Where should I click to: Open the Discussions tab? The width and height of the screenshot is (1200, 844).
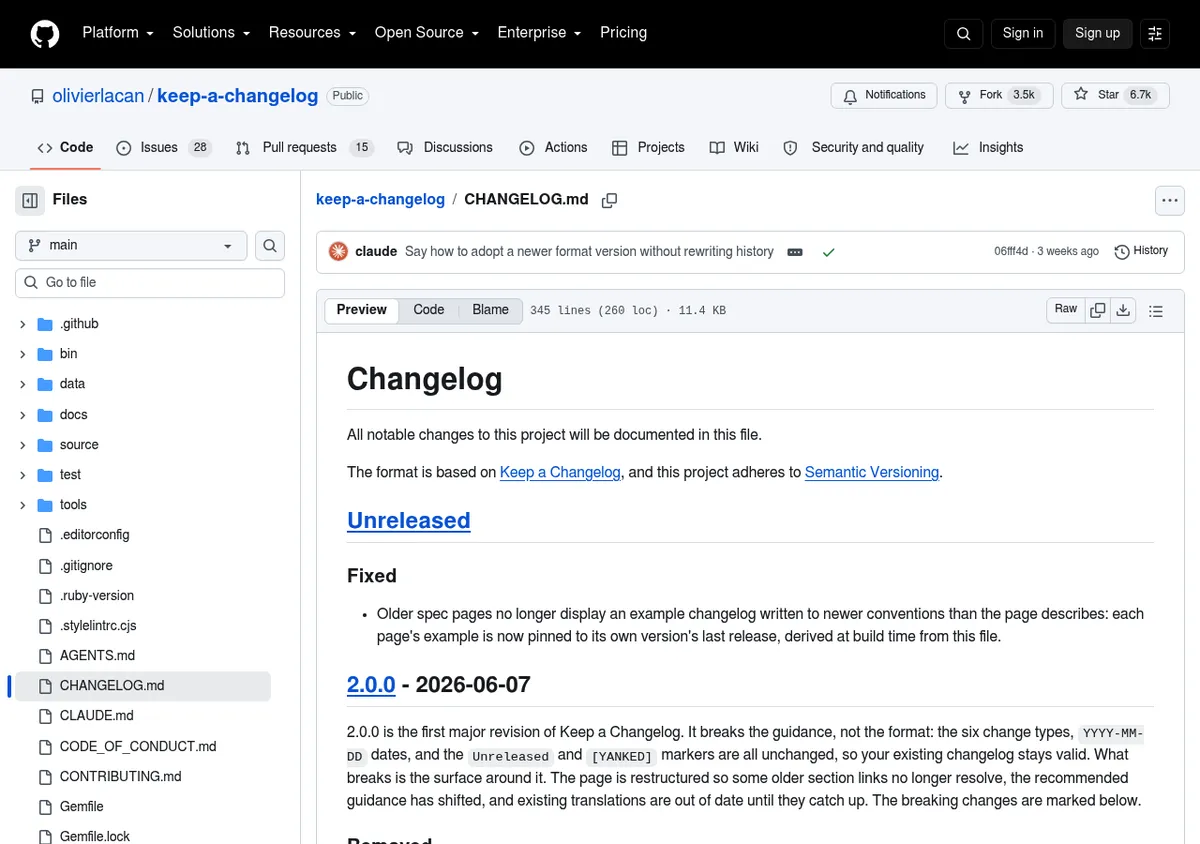[445, 148]
